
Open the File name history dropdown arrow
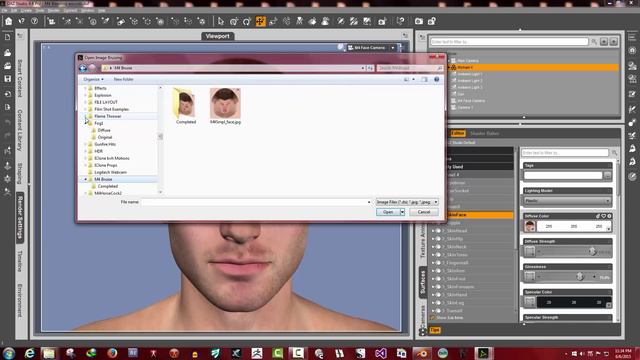click(369, 202)
